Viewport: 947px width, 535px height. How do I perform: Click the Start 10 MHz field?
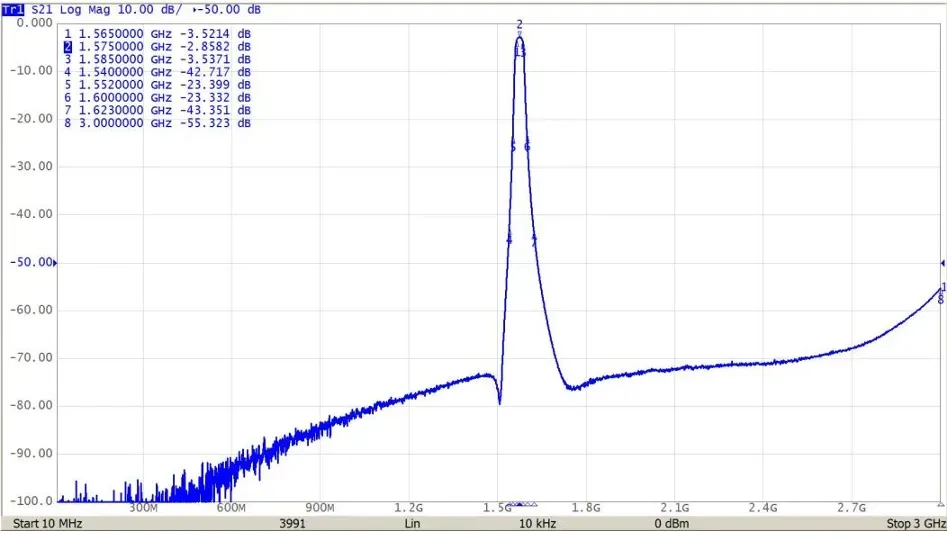coord(48,524)
